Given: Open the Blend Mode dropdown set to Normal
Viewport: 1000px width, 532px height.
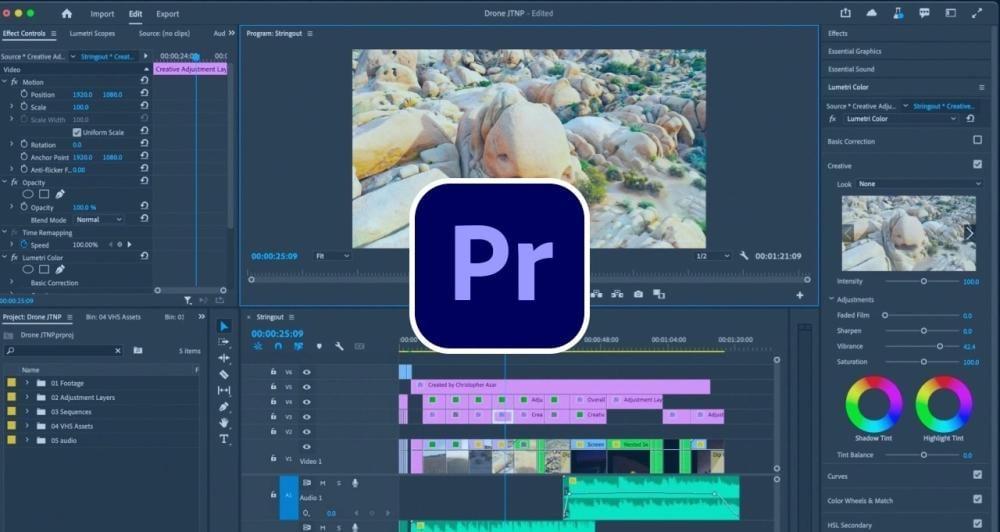Looking at the screenshot, I should [99, 219].
